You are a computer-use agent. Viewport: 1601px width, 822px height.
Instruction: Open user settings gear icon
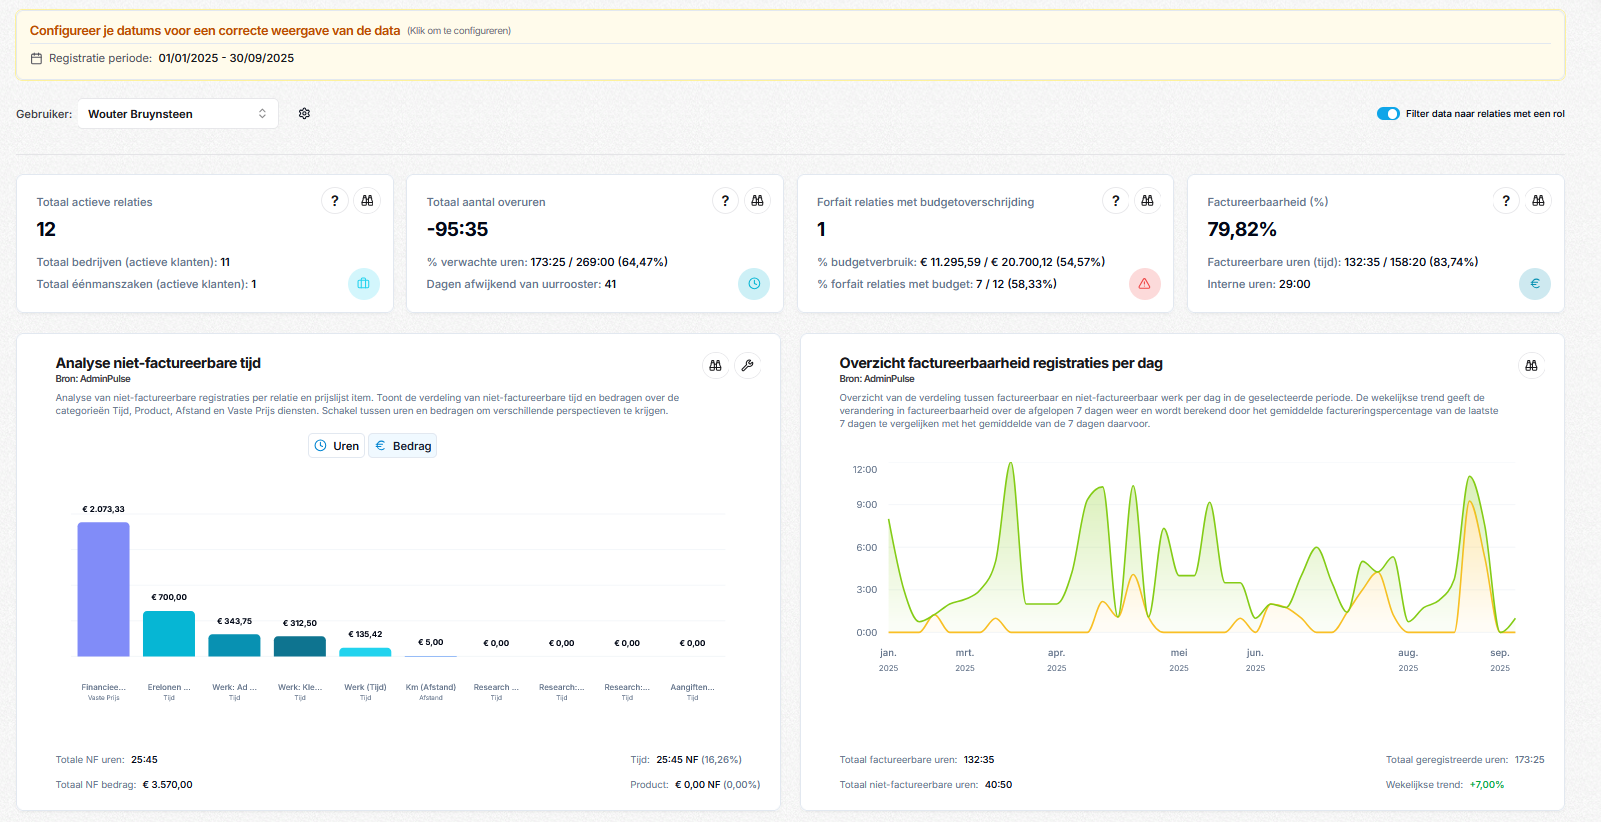(x=304, y=114)
